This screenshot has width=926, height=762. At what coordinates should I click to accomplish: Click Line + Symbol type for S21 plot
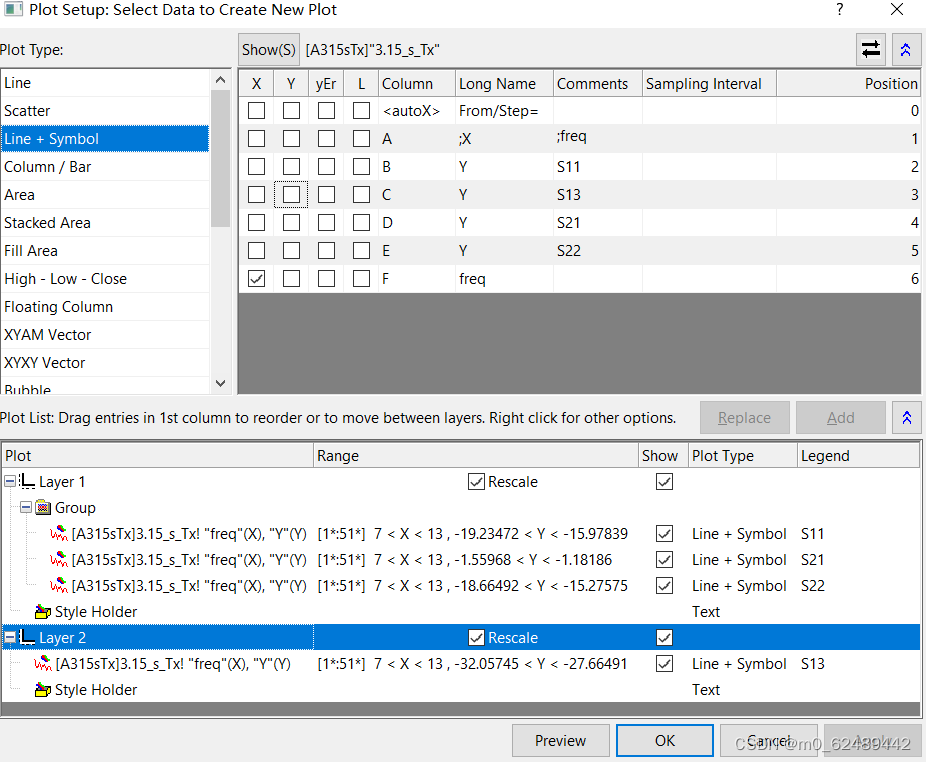point(739,559)
